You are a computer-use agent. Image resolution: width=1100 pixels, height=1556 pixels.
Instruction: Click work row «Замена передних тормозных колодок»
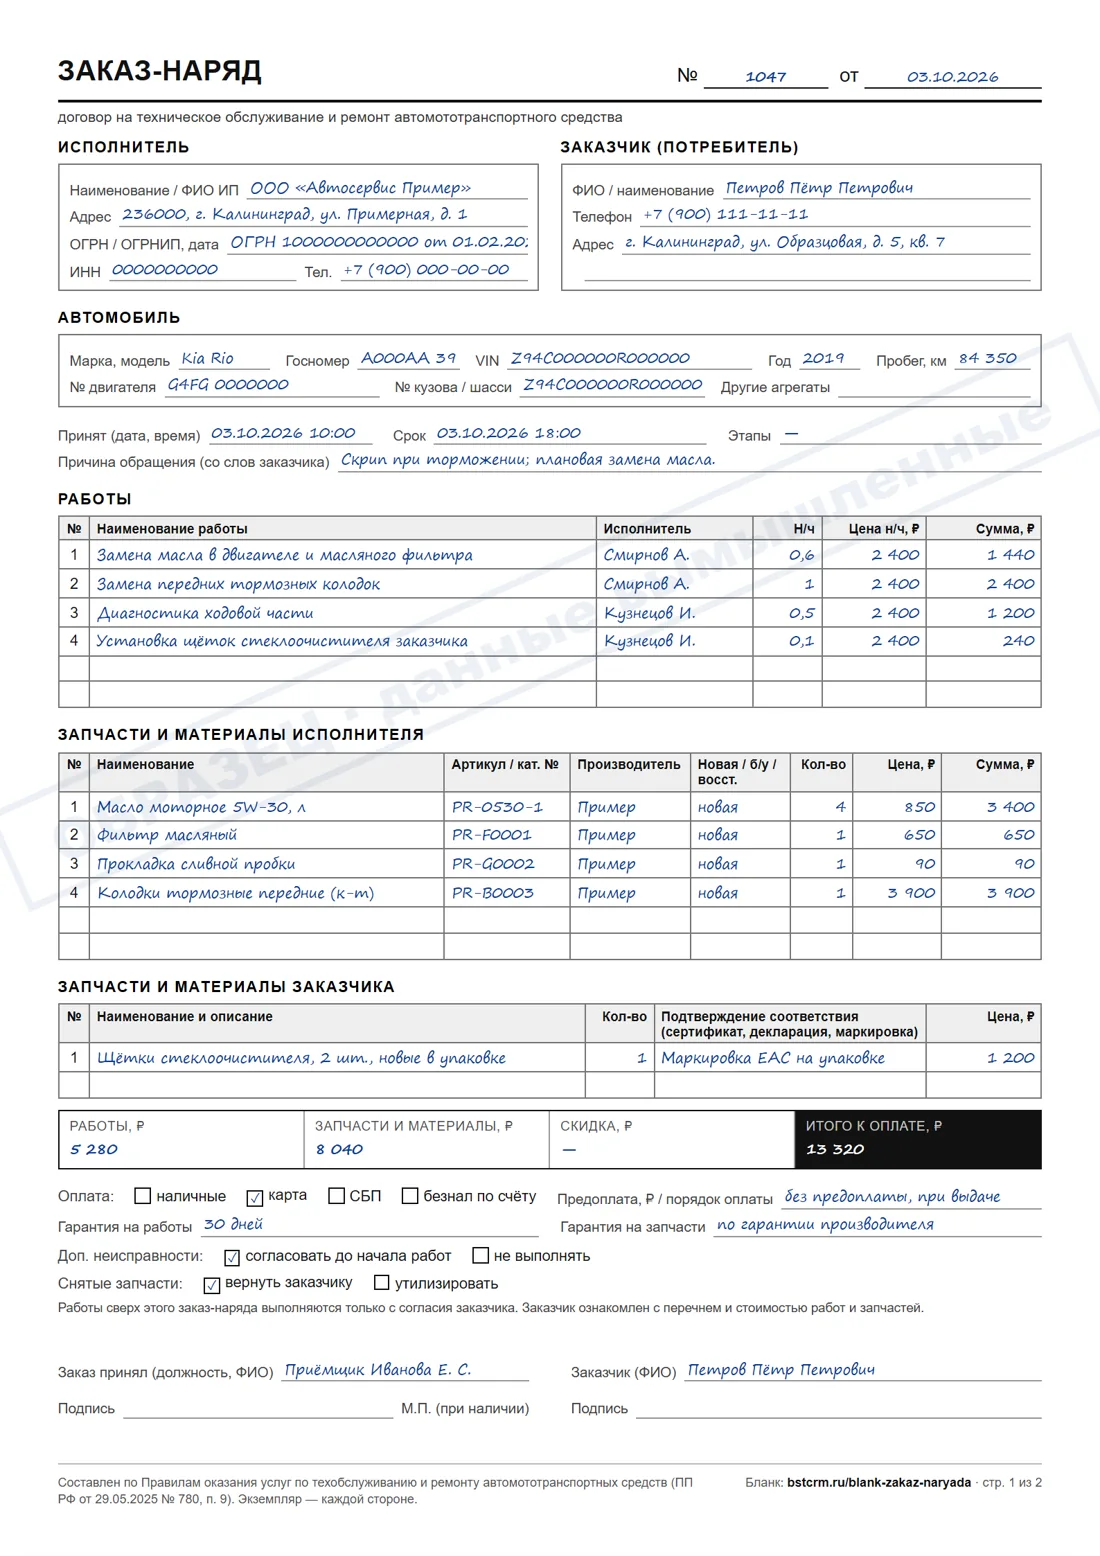(x=550, y=584)
